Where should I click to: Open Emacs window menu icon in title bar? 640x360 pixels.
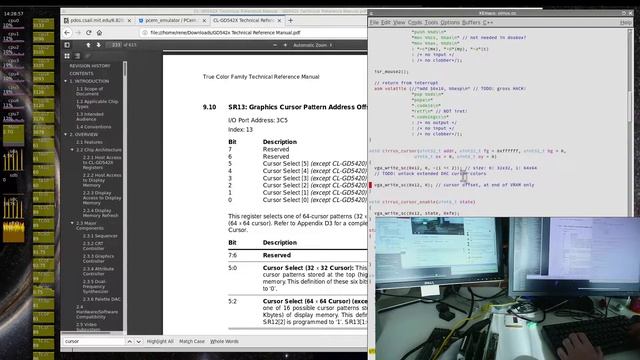(371, 13)
